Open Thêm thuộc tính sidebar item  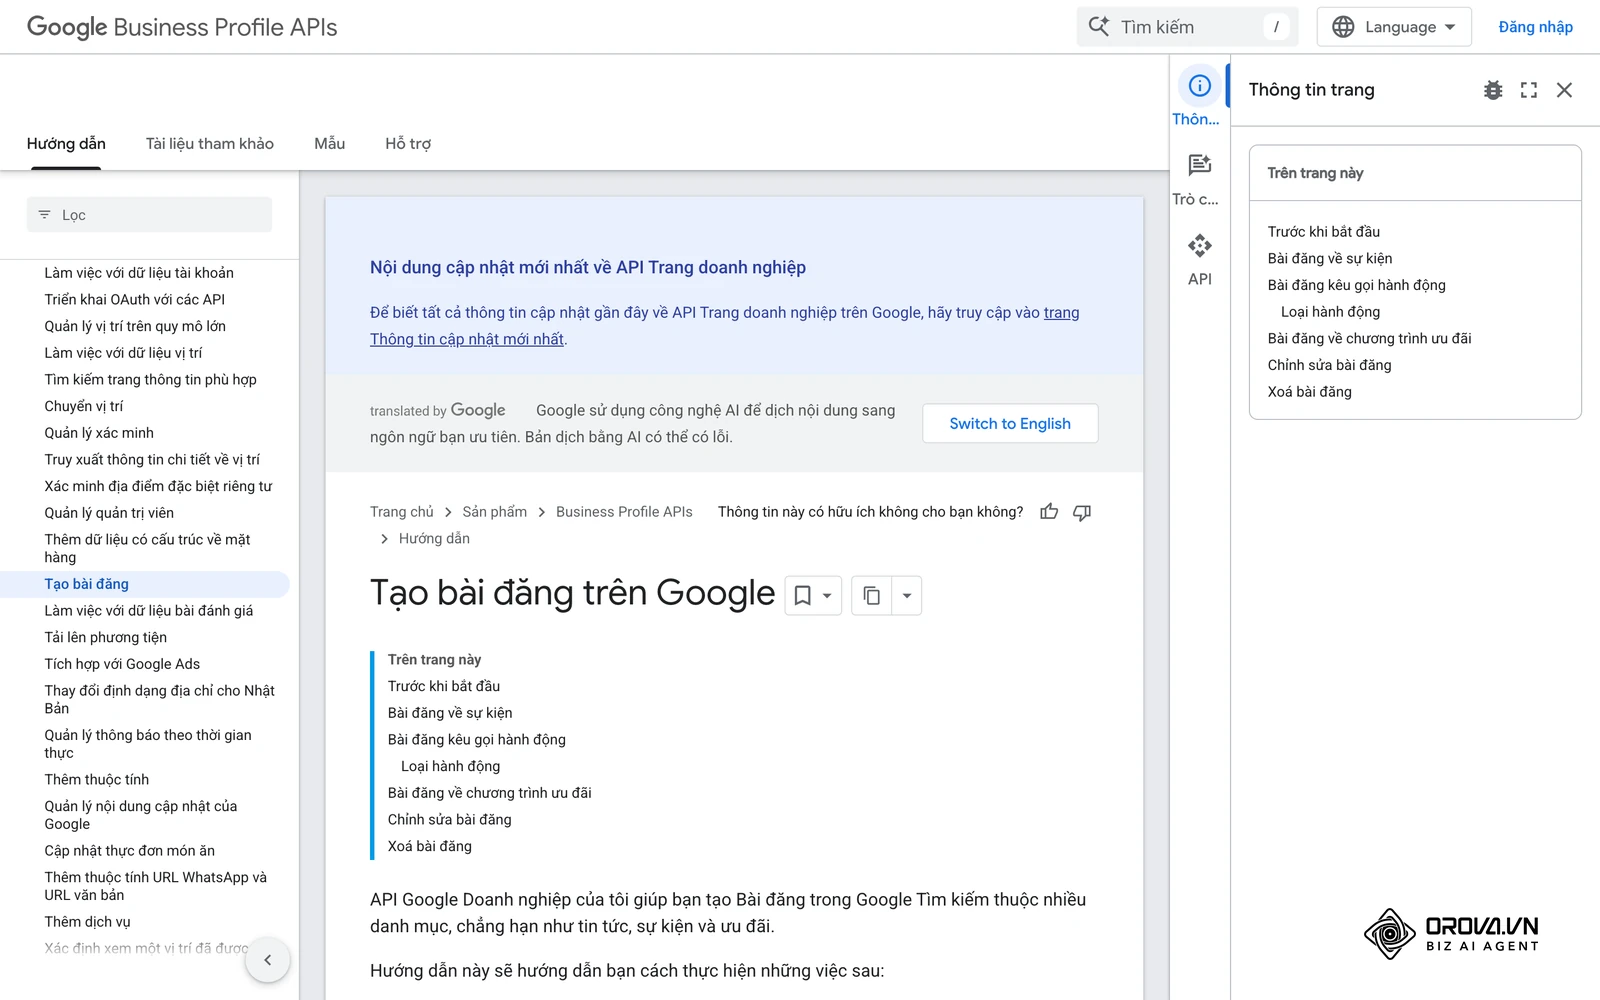pos(97,780)
